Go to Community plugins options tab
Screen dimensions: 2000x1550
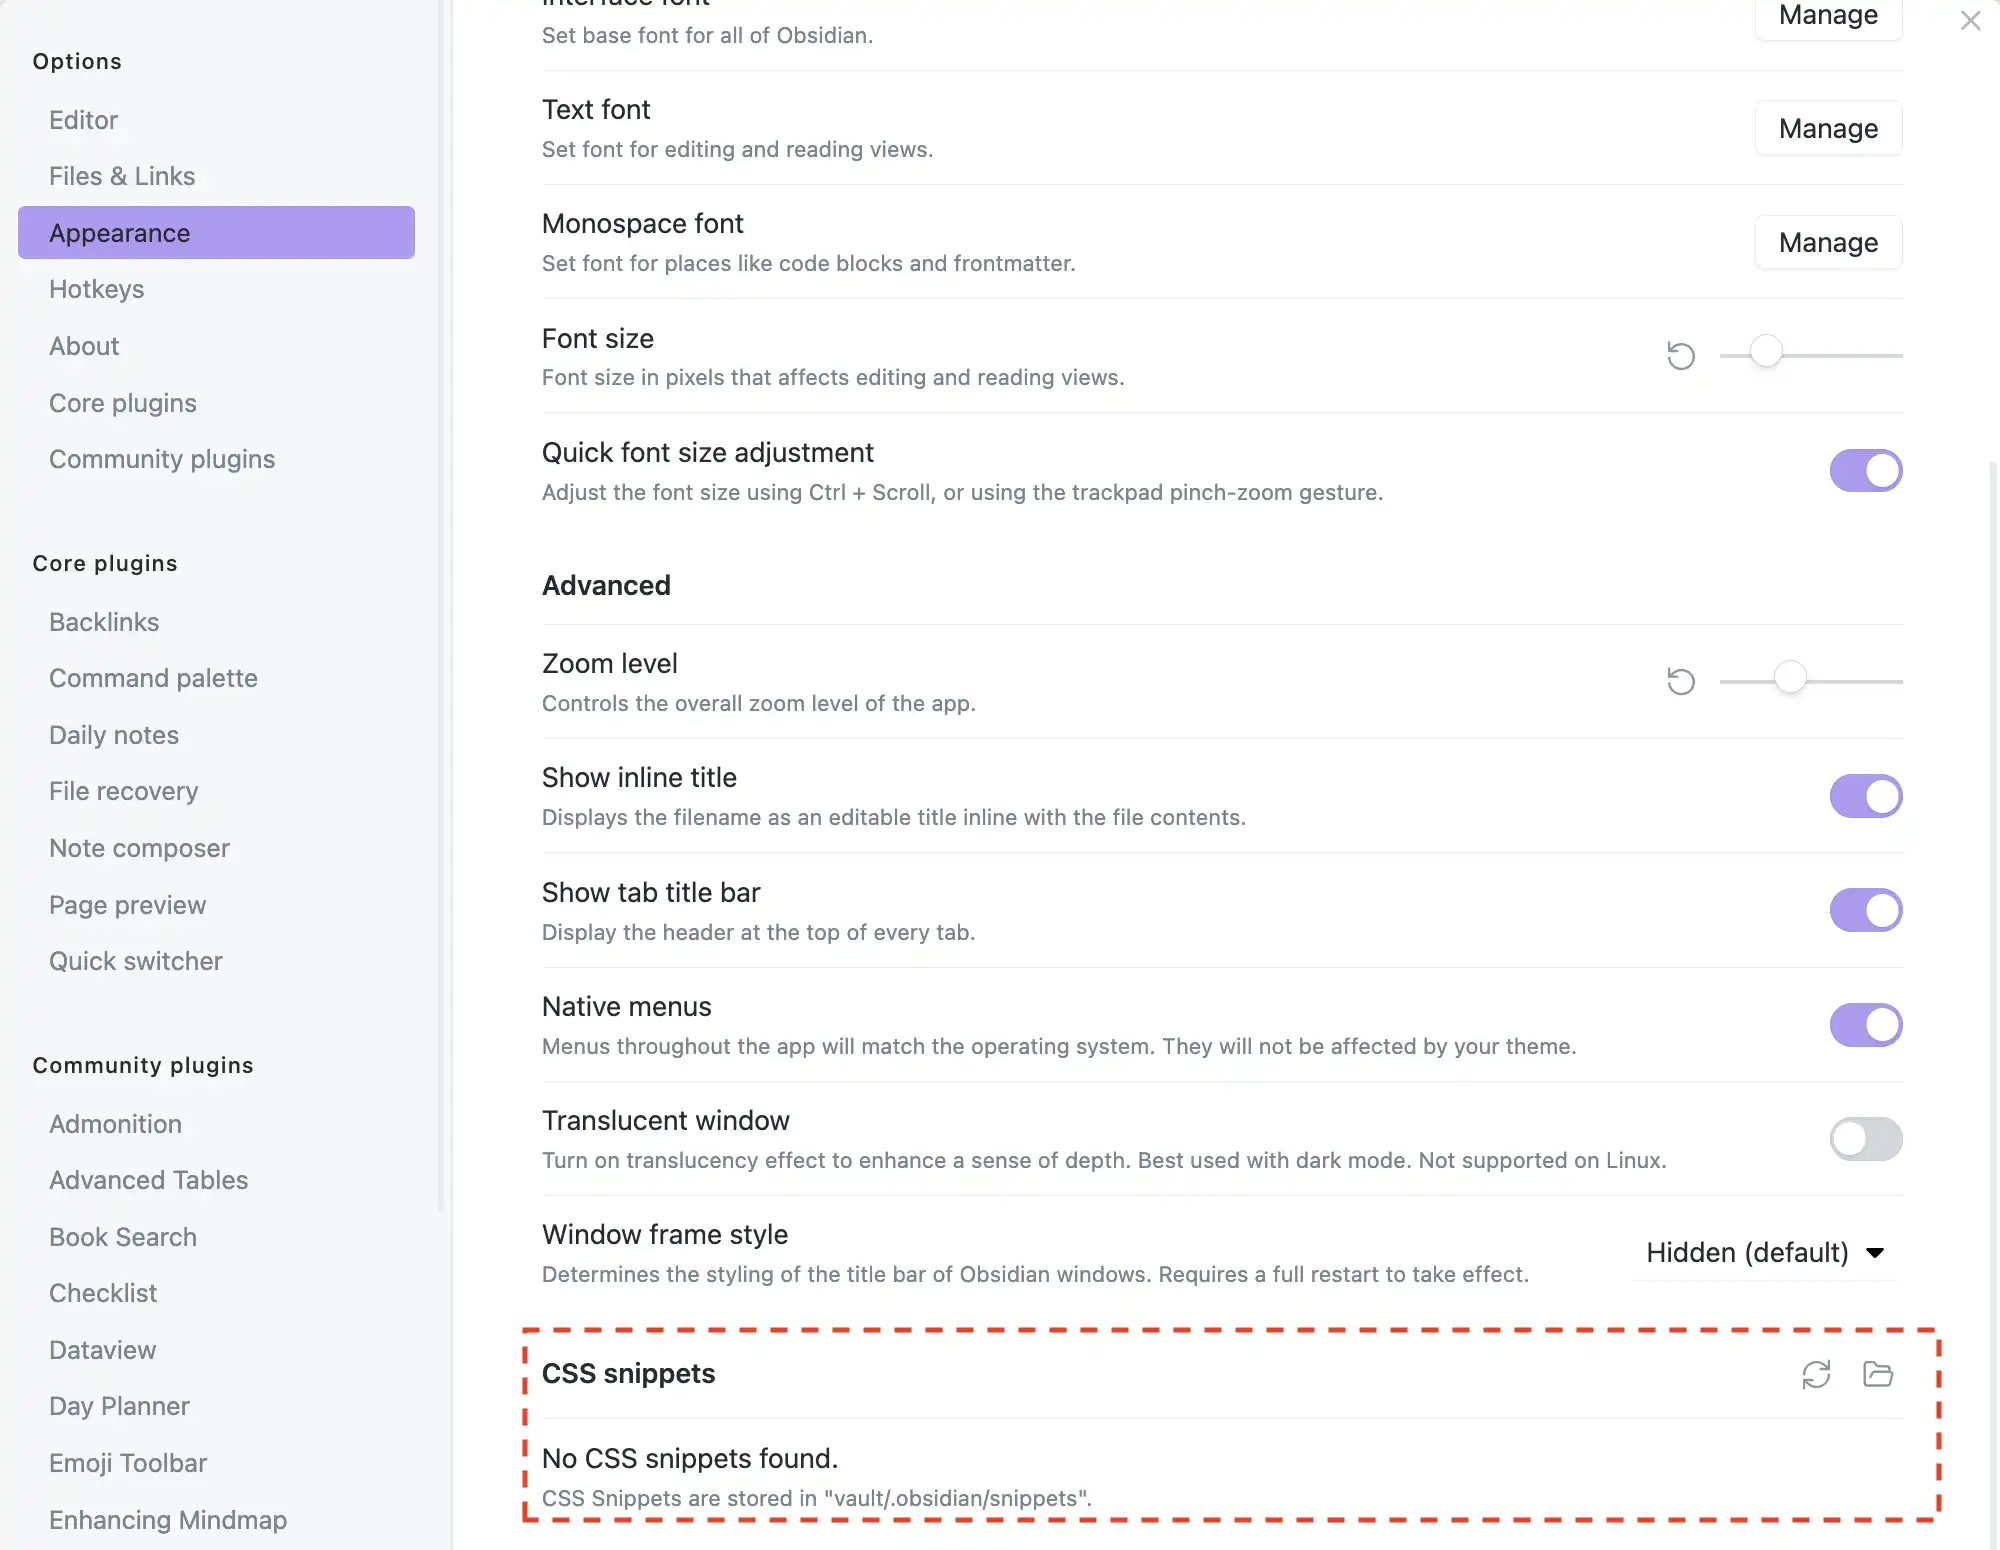162,459
